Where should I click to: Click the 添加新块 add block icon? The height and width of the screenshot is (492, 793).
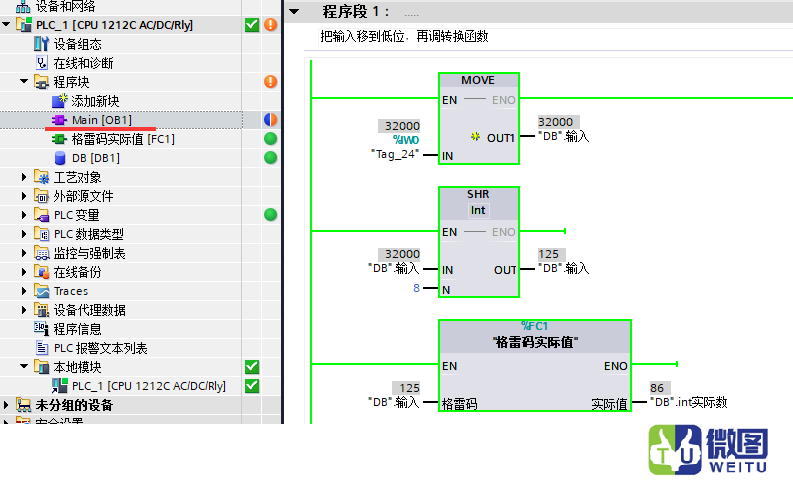point(59,101)
